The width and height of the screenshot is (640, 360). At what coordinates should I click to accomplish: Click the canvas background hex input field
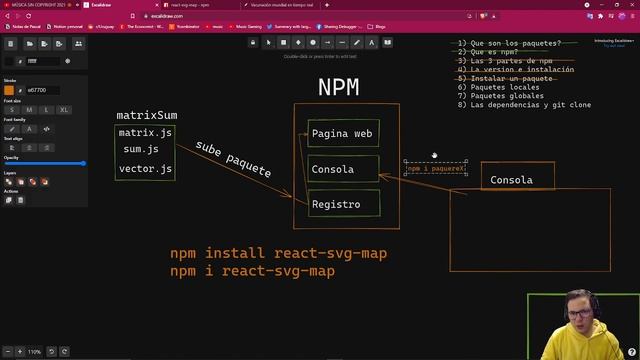point(43,61)
